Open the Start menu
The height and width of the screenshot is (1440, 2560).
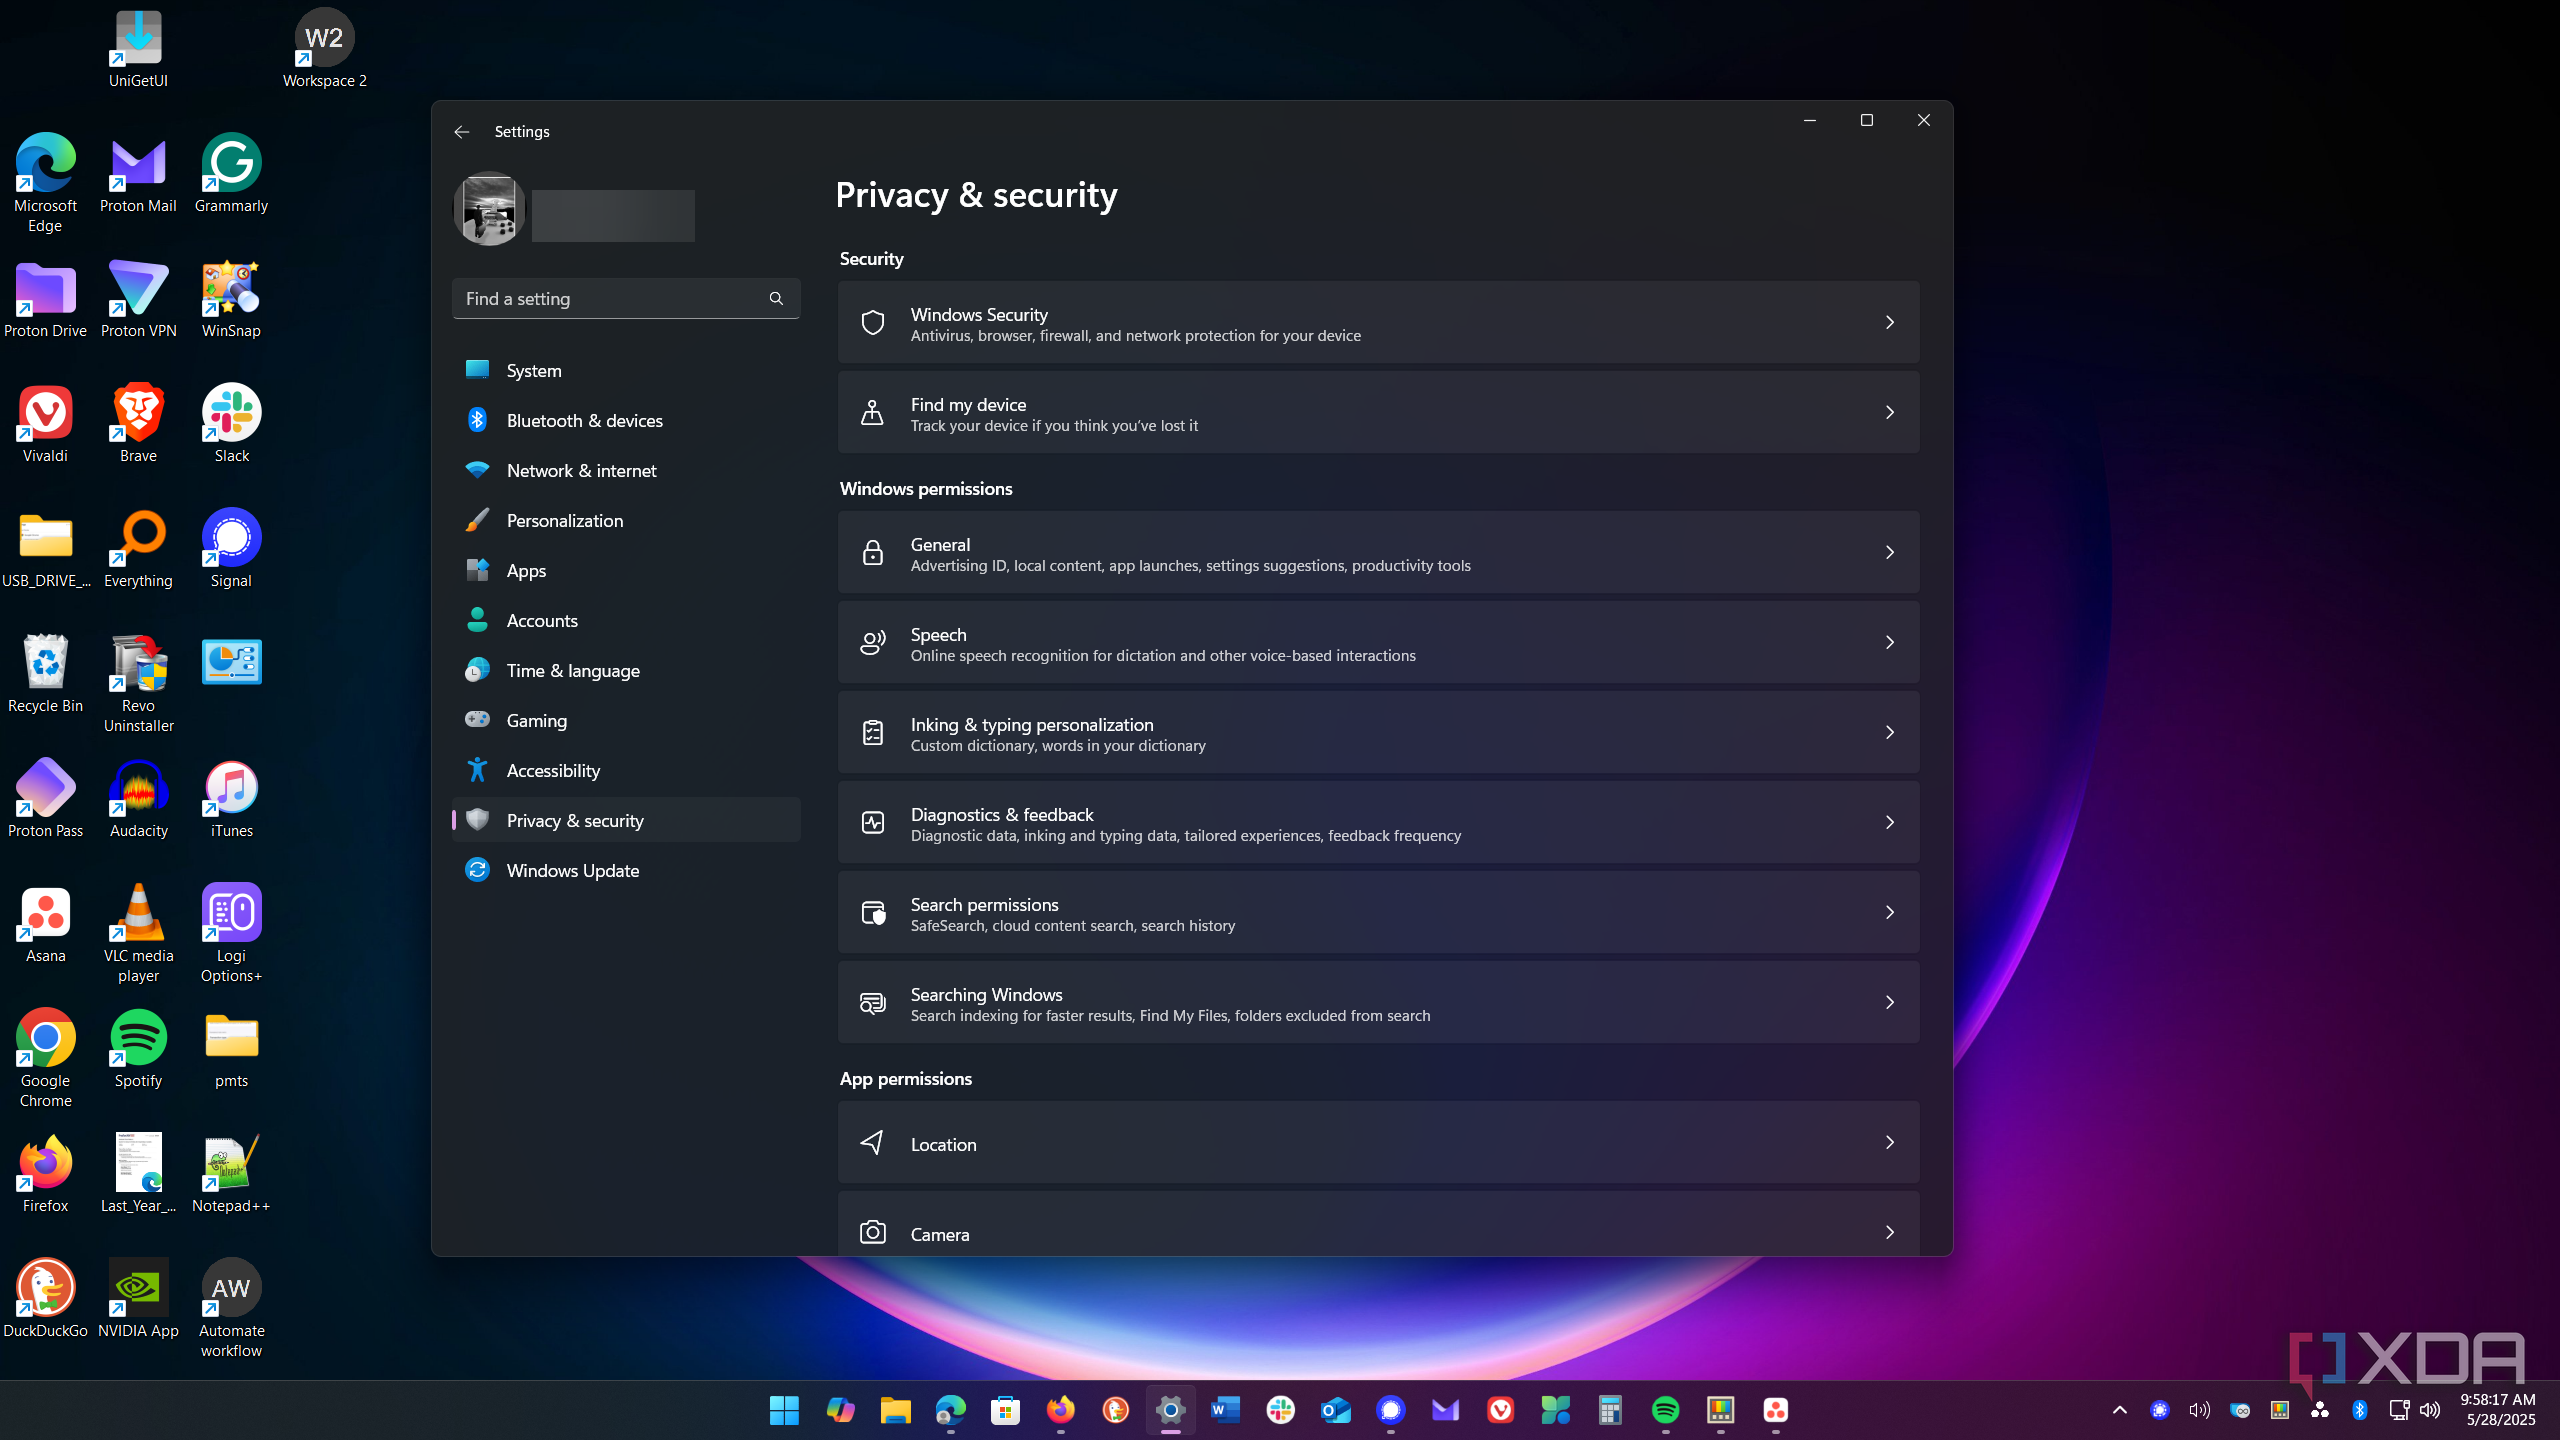coord(784,1410)
